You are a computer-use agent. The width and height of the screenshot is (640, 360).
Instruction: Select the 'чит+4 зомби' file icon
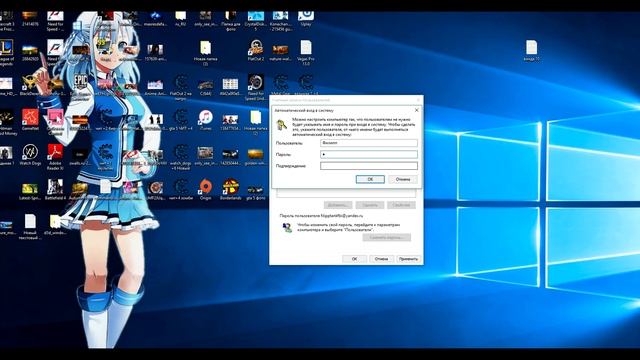[181, 187]
